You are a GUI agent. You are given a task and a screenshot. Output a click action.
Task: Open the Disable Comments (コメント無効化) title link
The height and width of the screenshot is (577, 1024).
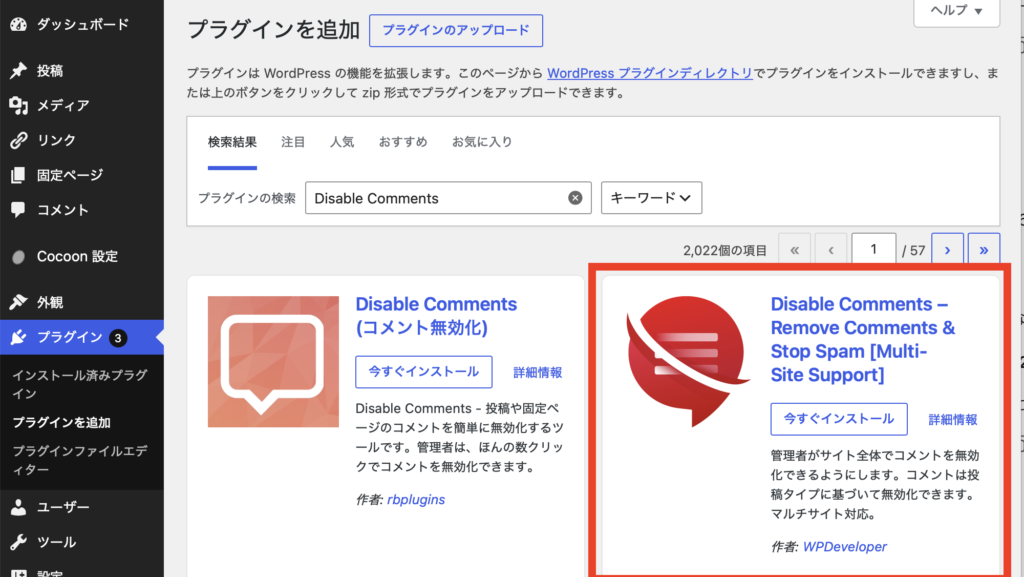tap(436, 316)
